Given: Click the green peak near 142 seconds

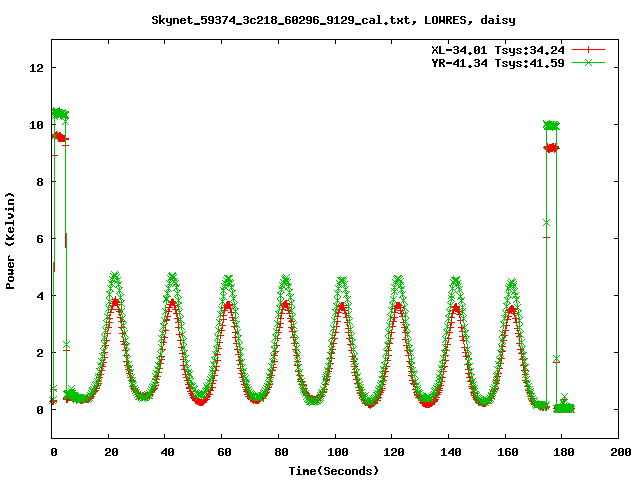Looking at the screenshot, I should [x=456, y=282].
